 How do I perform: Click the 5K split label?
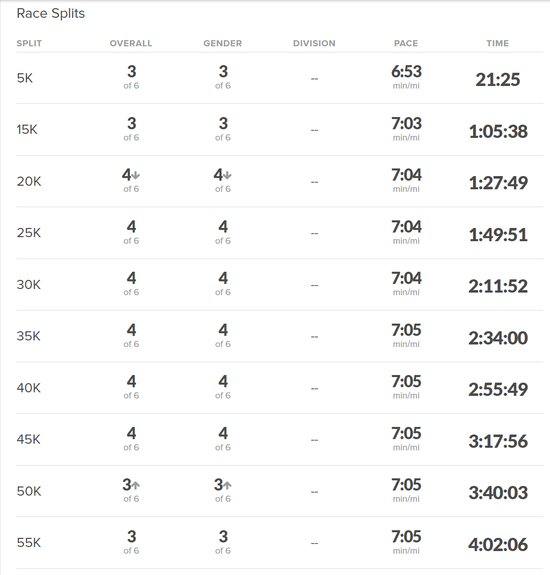(x=25, y=78)
